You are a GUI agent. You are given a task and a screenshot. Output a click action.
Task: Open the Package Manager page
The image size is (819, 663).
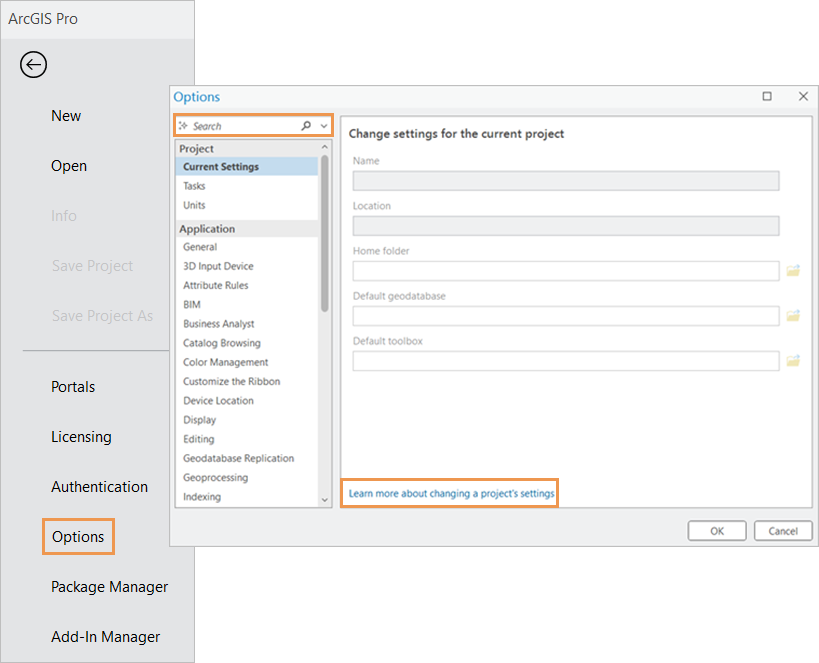click(x=110, y=587)
